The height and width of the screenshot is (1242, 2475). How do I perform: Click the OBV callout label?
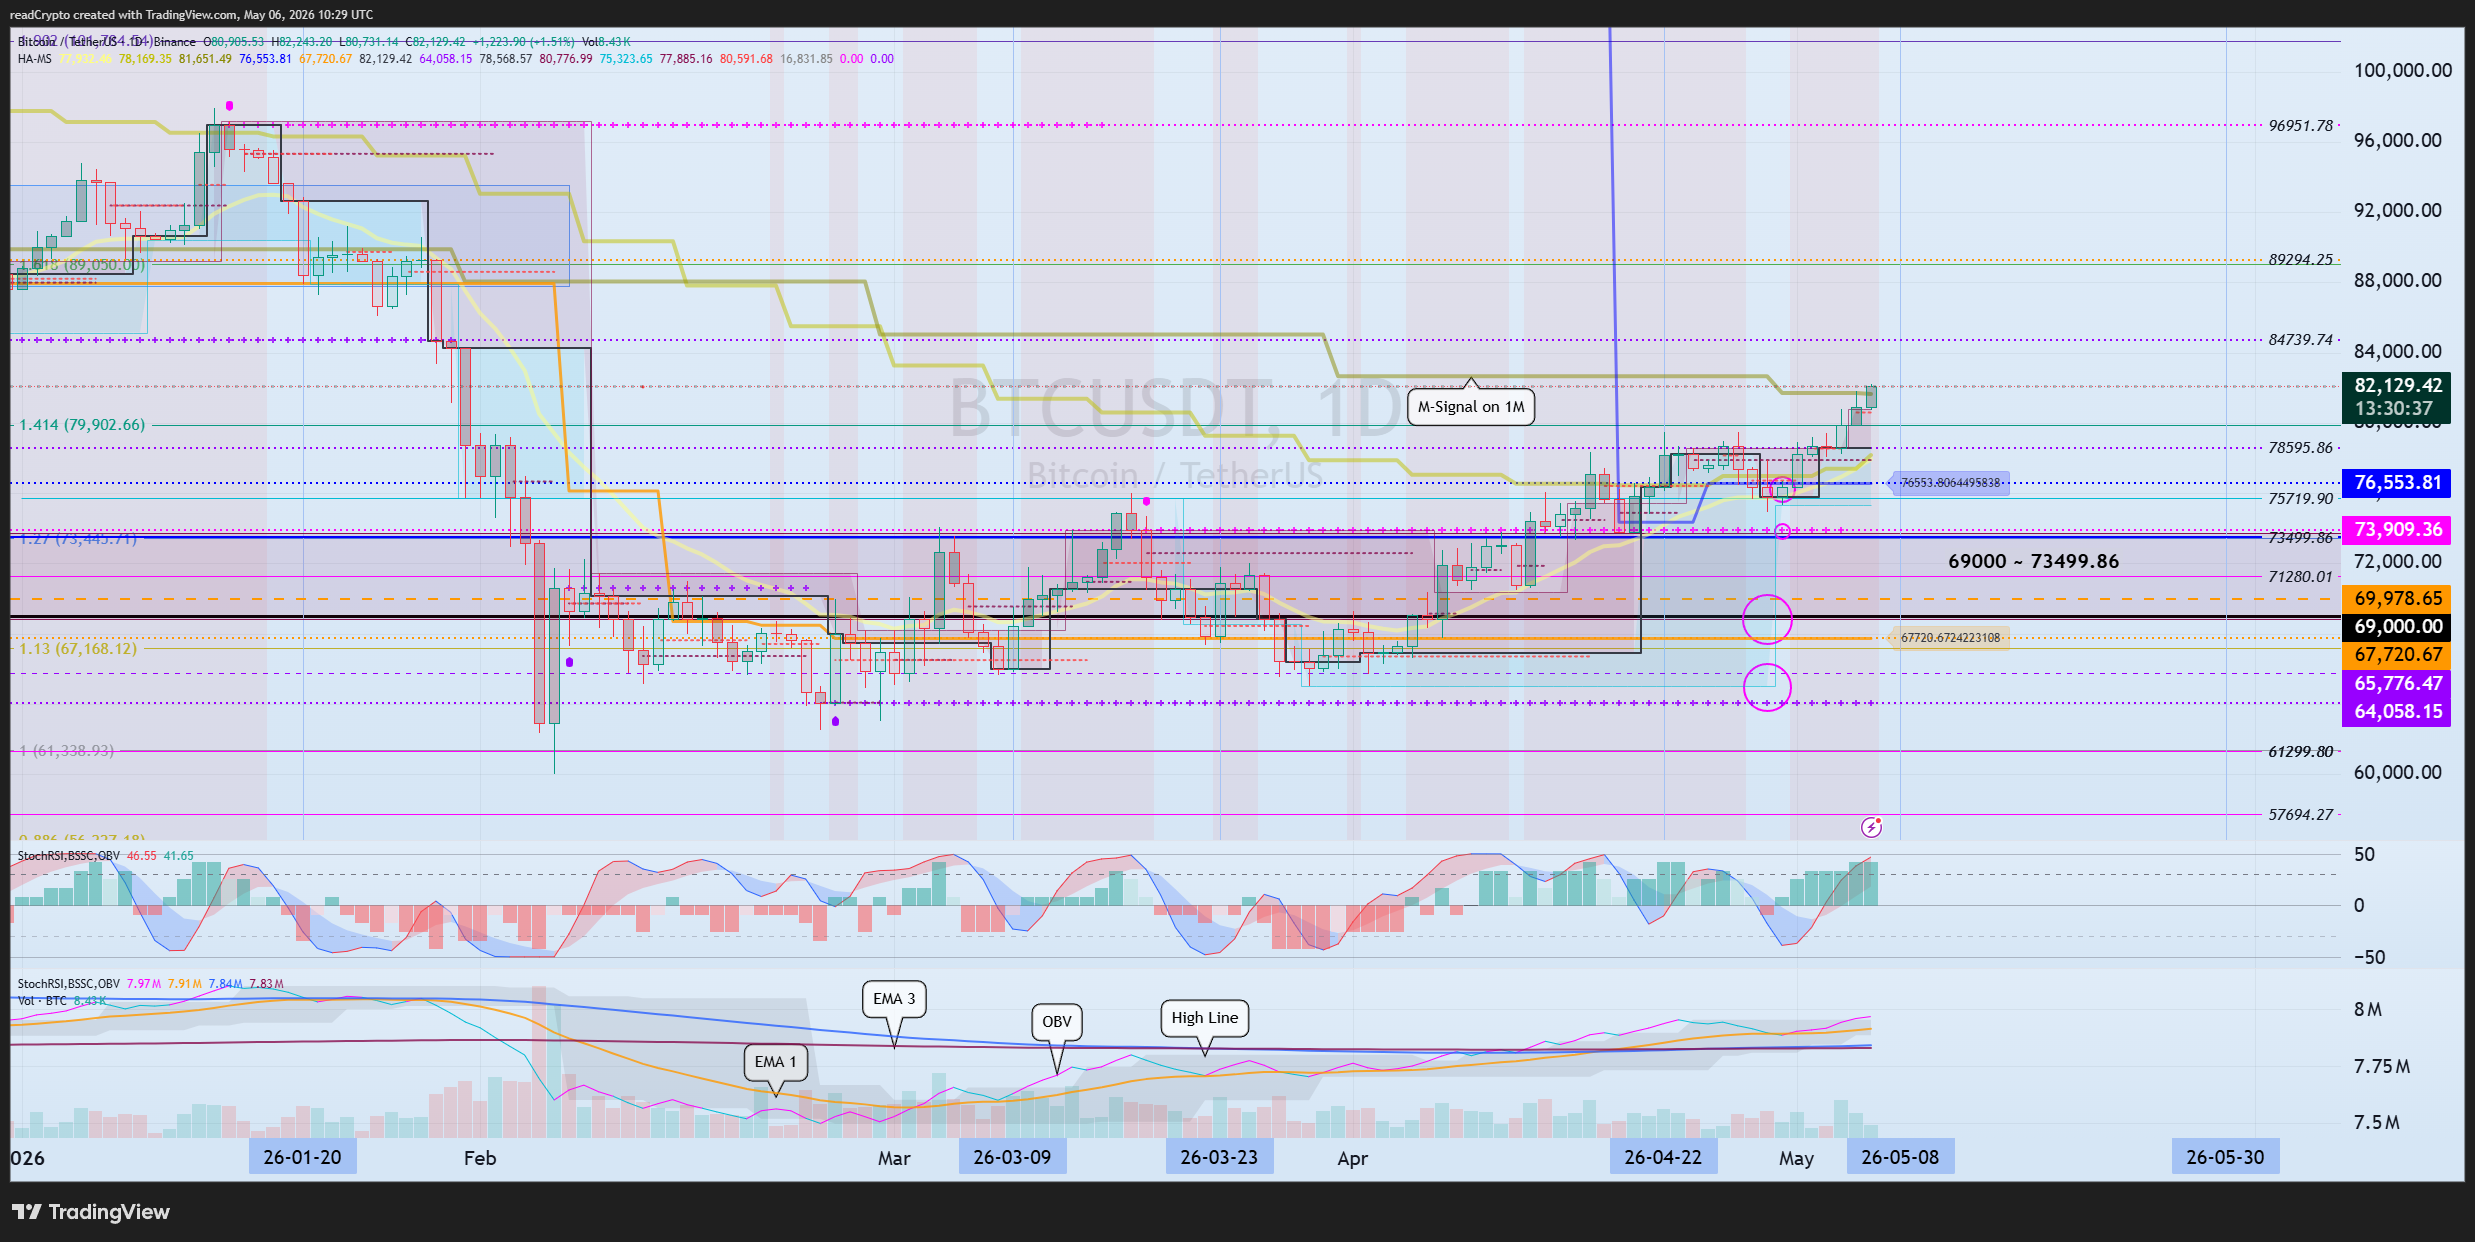pos(1056,1022)
